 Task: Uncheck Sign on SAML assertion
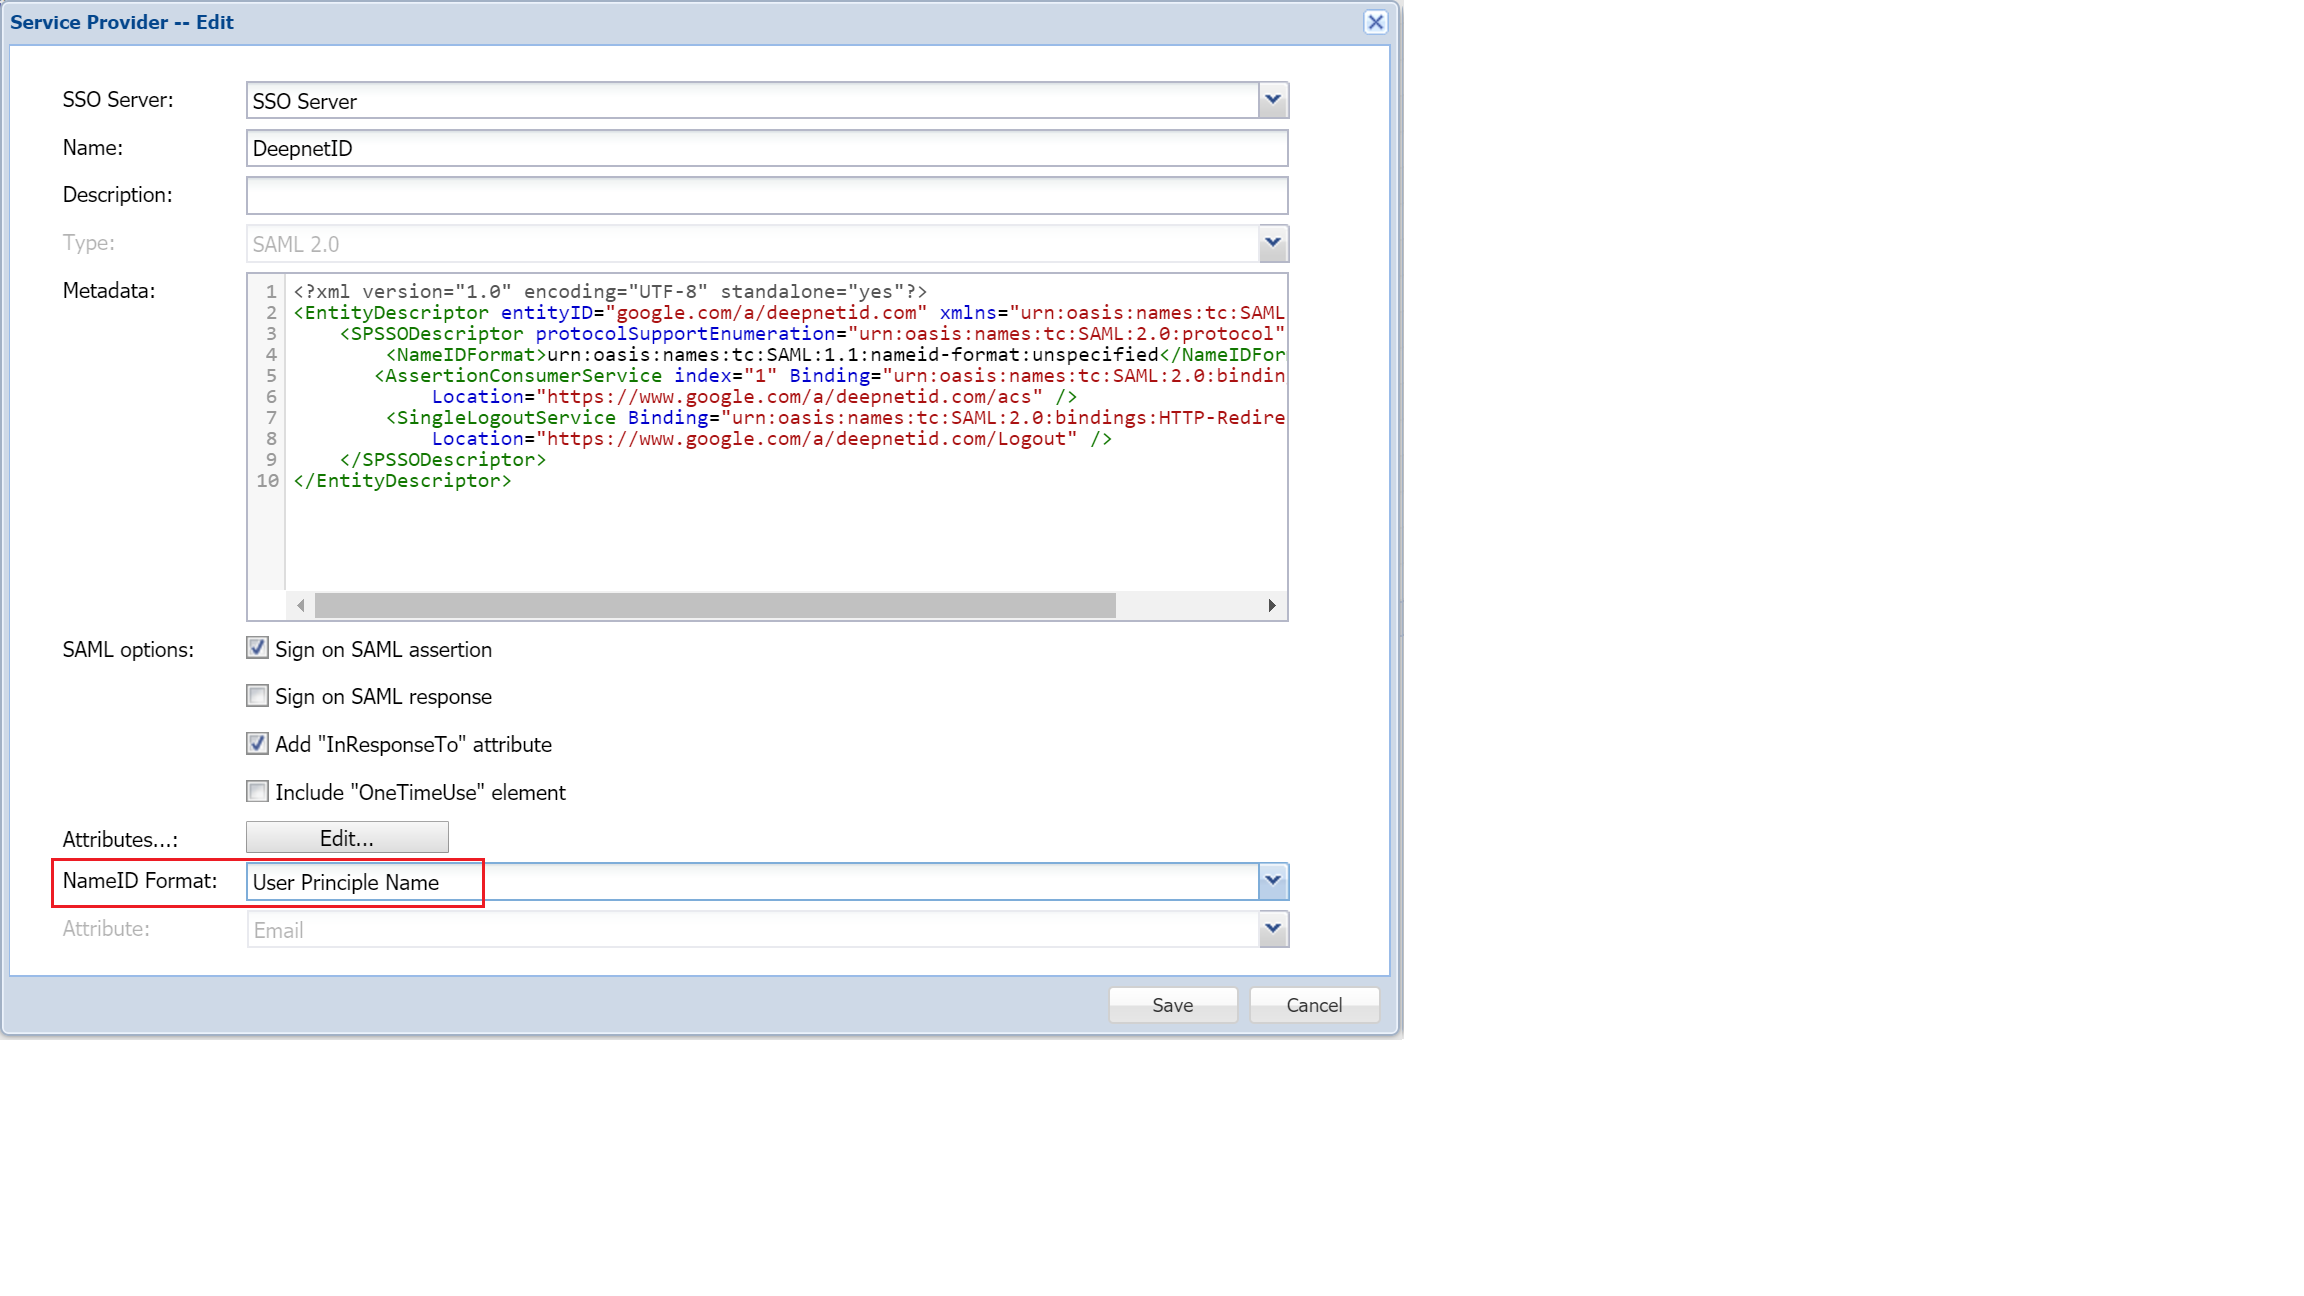(257, 648)
